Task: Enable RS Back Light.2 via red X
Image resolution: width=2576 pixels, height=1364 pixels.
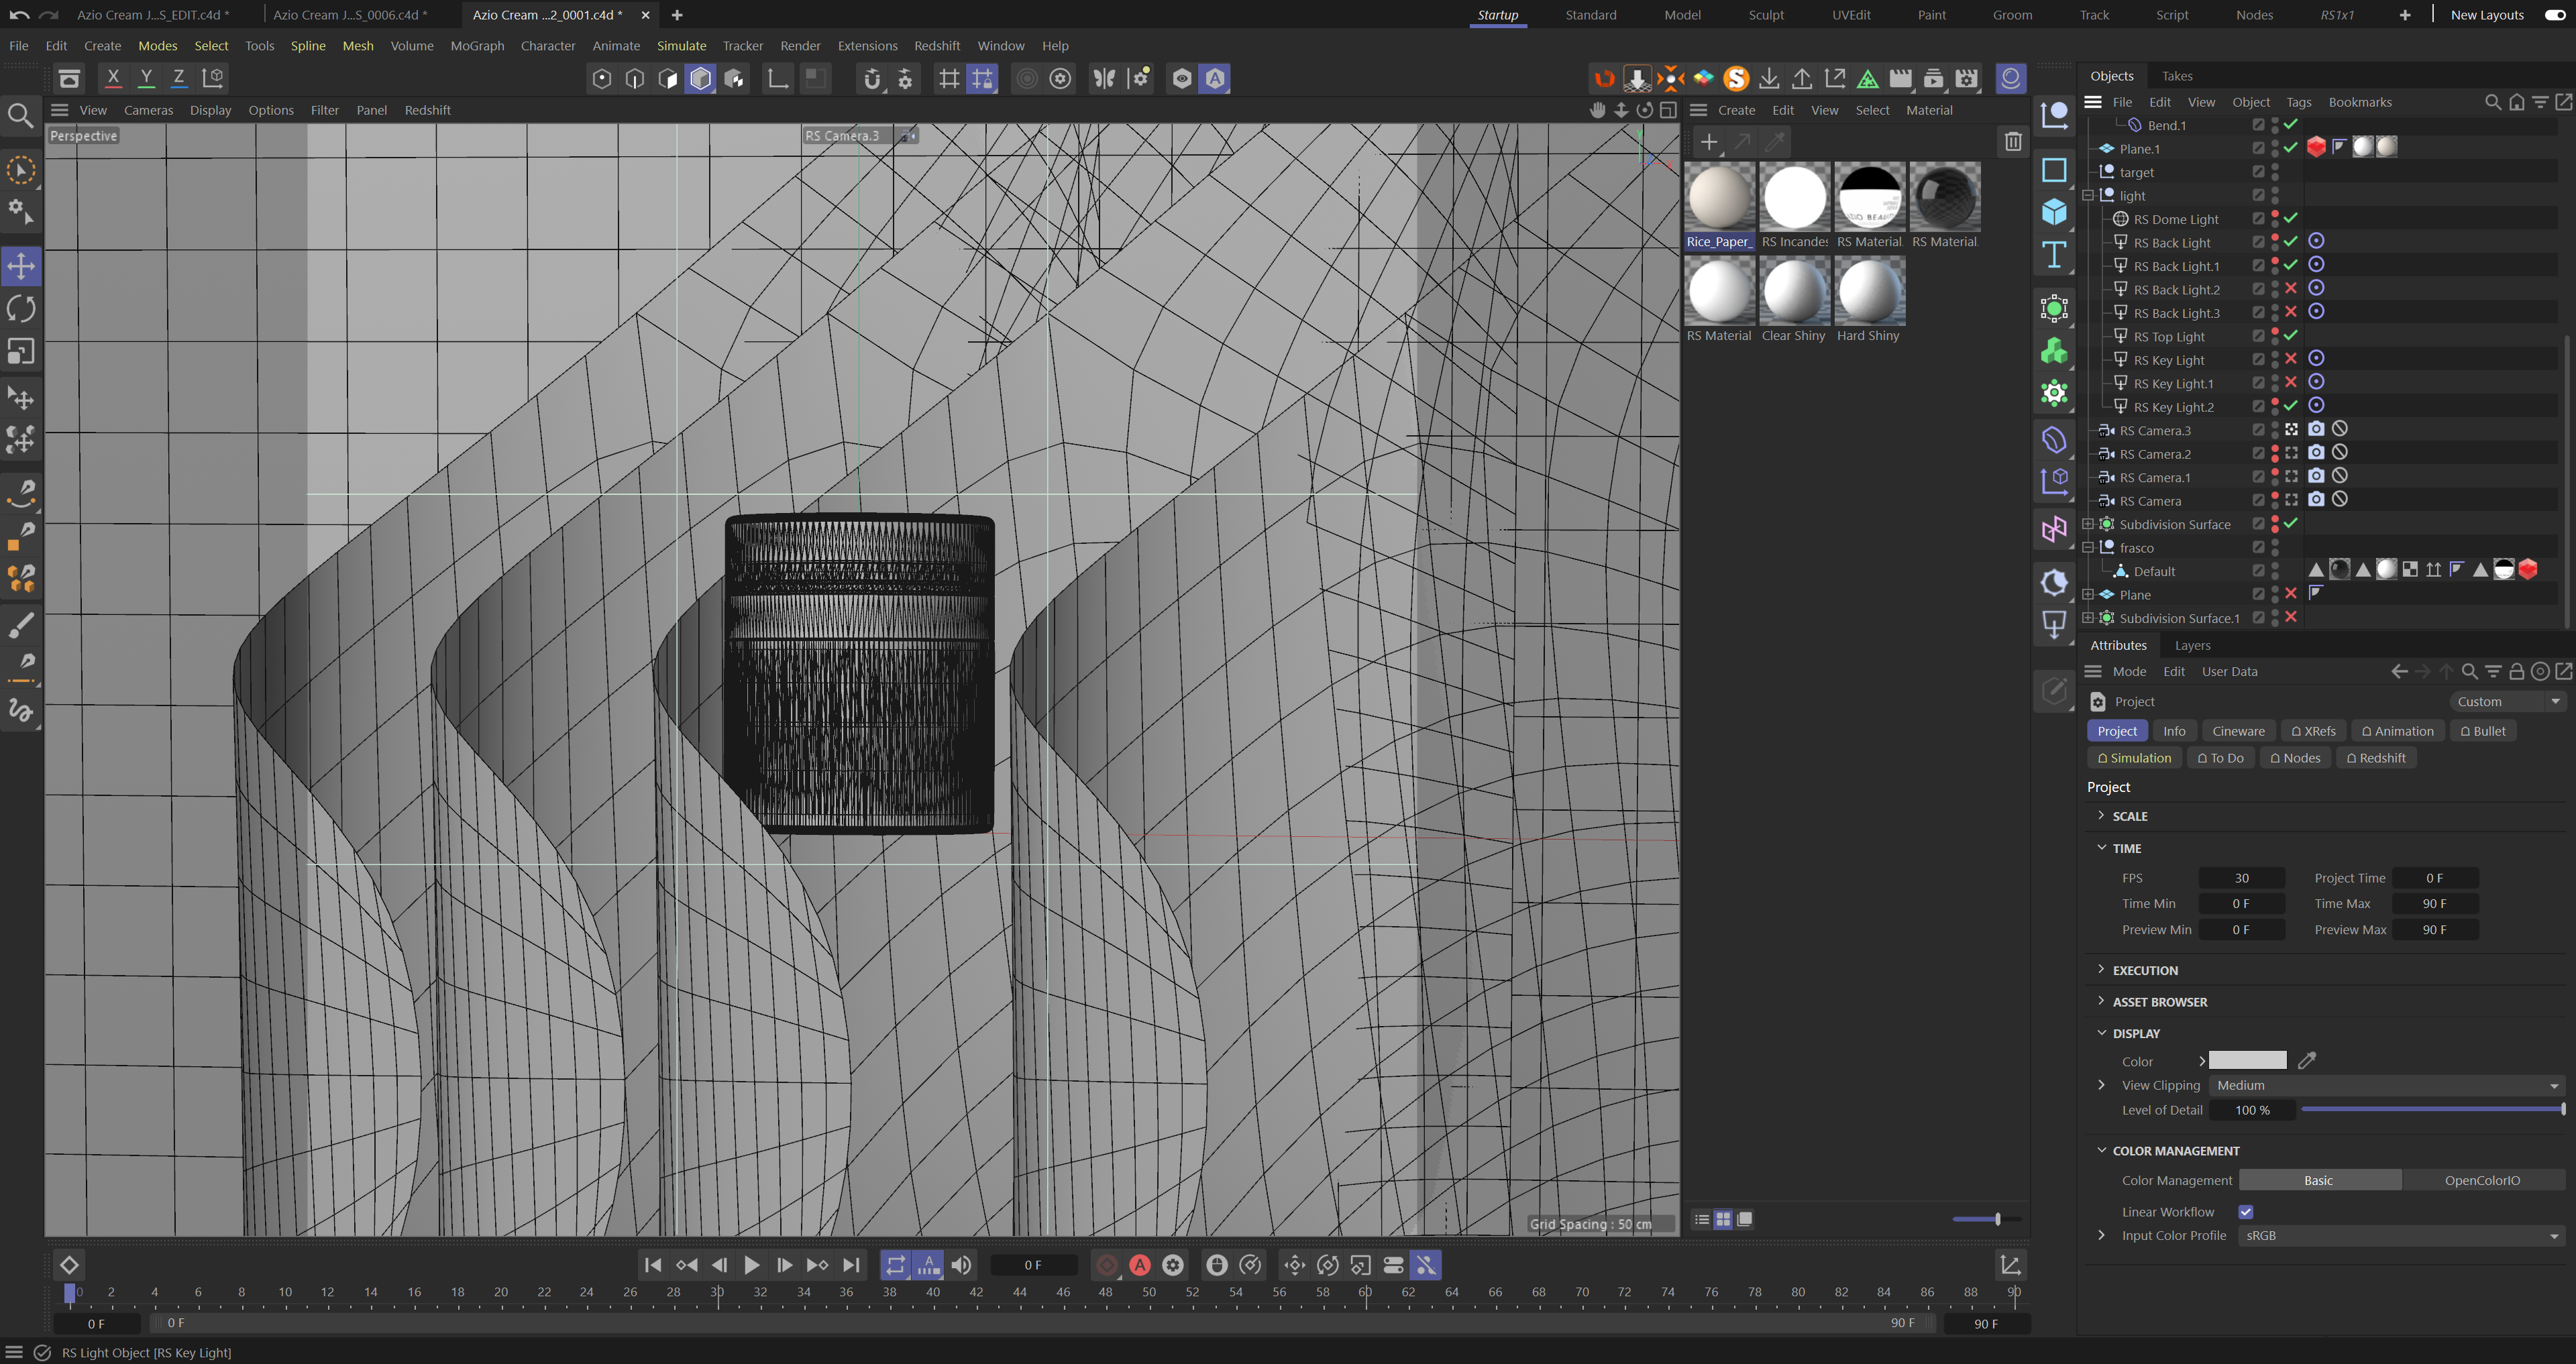Action: pyautogui.click(x=2291, y=289)
